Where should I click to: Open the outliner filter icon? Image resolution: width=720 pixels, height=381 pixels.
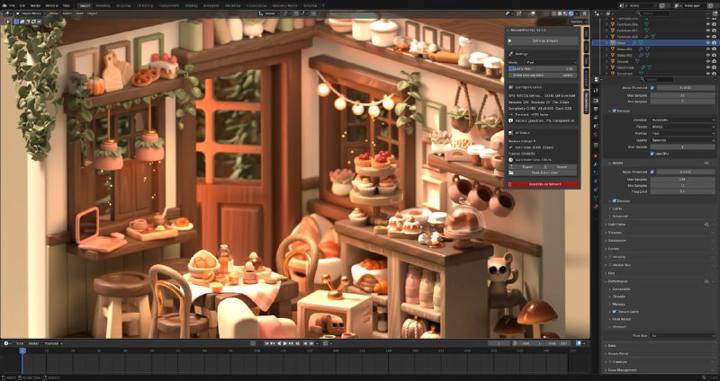(715, 13)
